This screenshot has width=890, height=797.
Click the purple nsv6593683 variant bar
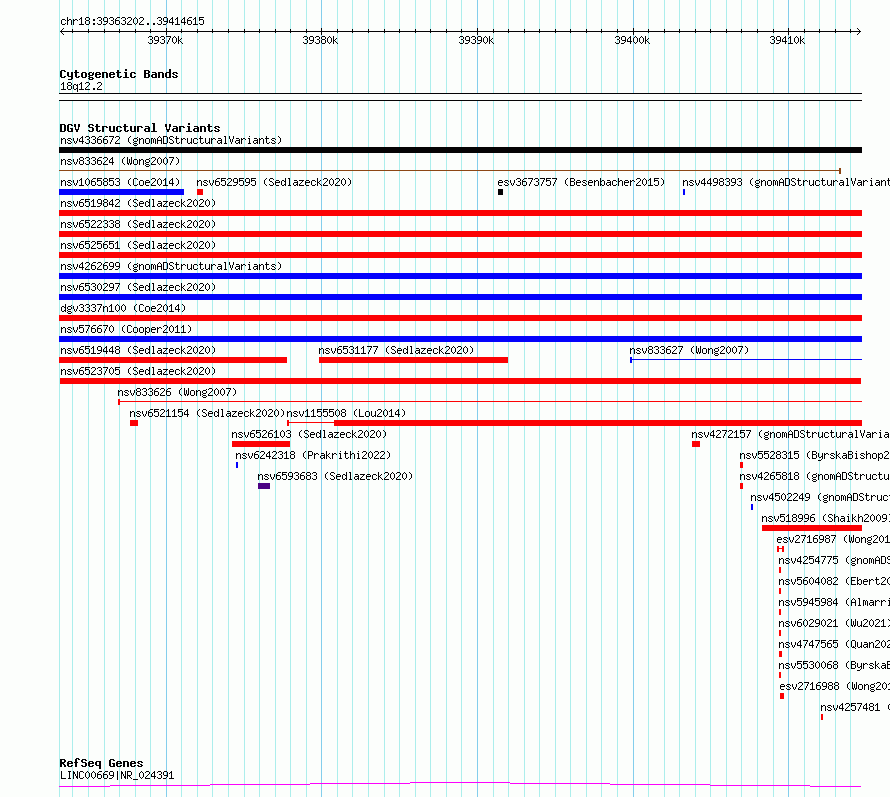click(x=264, y=486)
